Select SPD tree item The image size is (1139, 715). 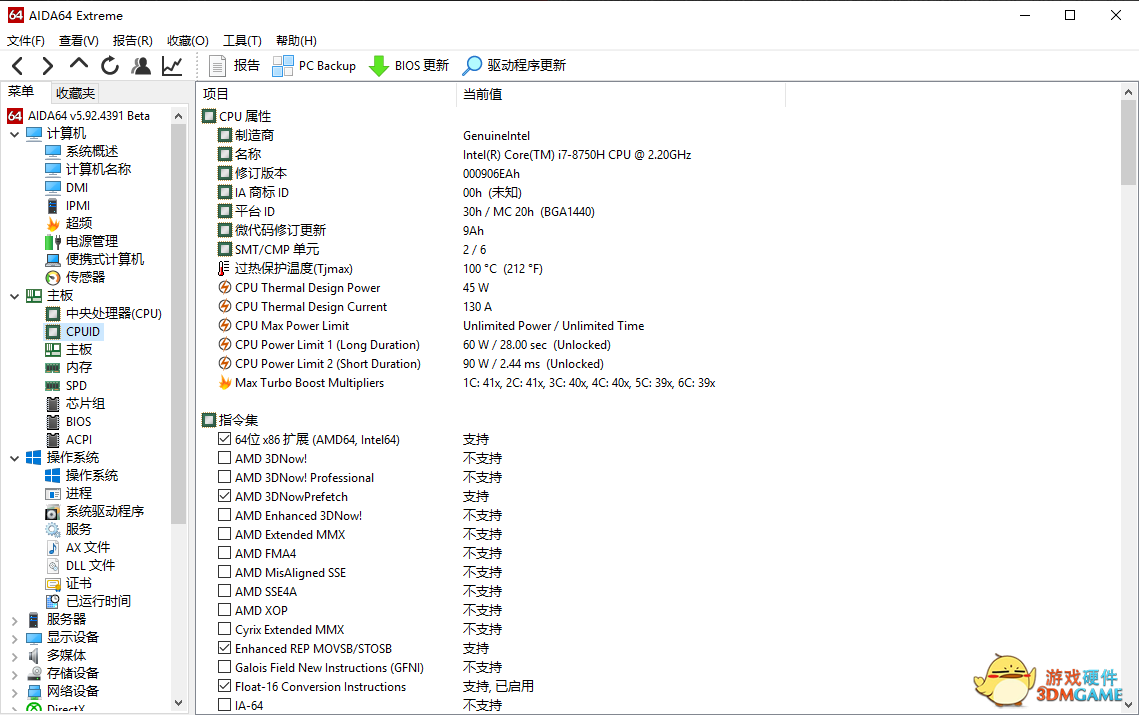(x=76, y=386)
